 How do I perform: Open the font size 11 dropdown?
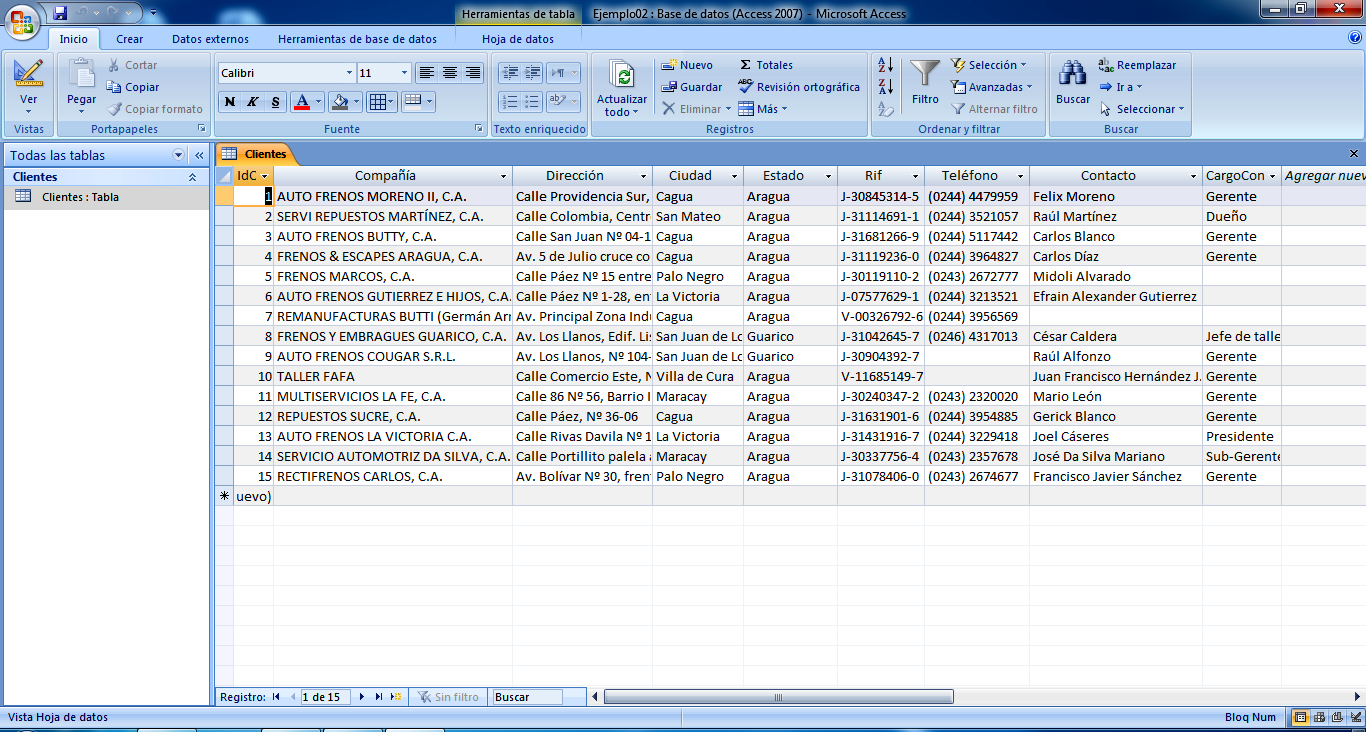pos(404,73)
